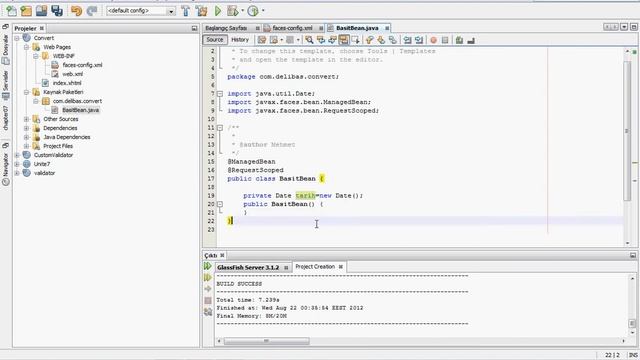Click the New File toolbar icon
Viewport: 640px width, 360px height.
pyautogui.click(x=11, y=11)
